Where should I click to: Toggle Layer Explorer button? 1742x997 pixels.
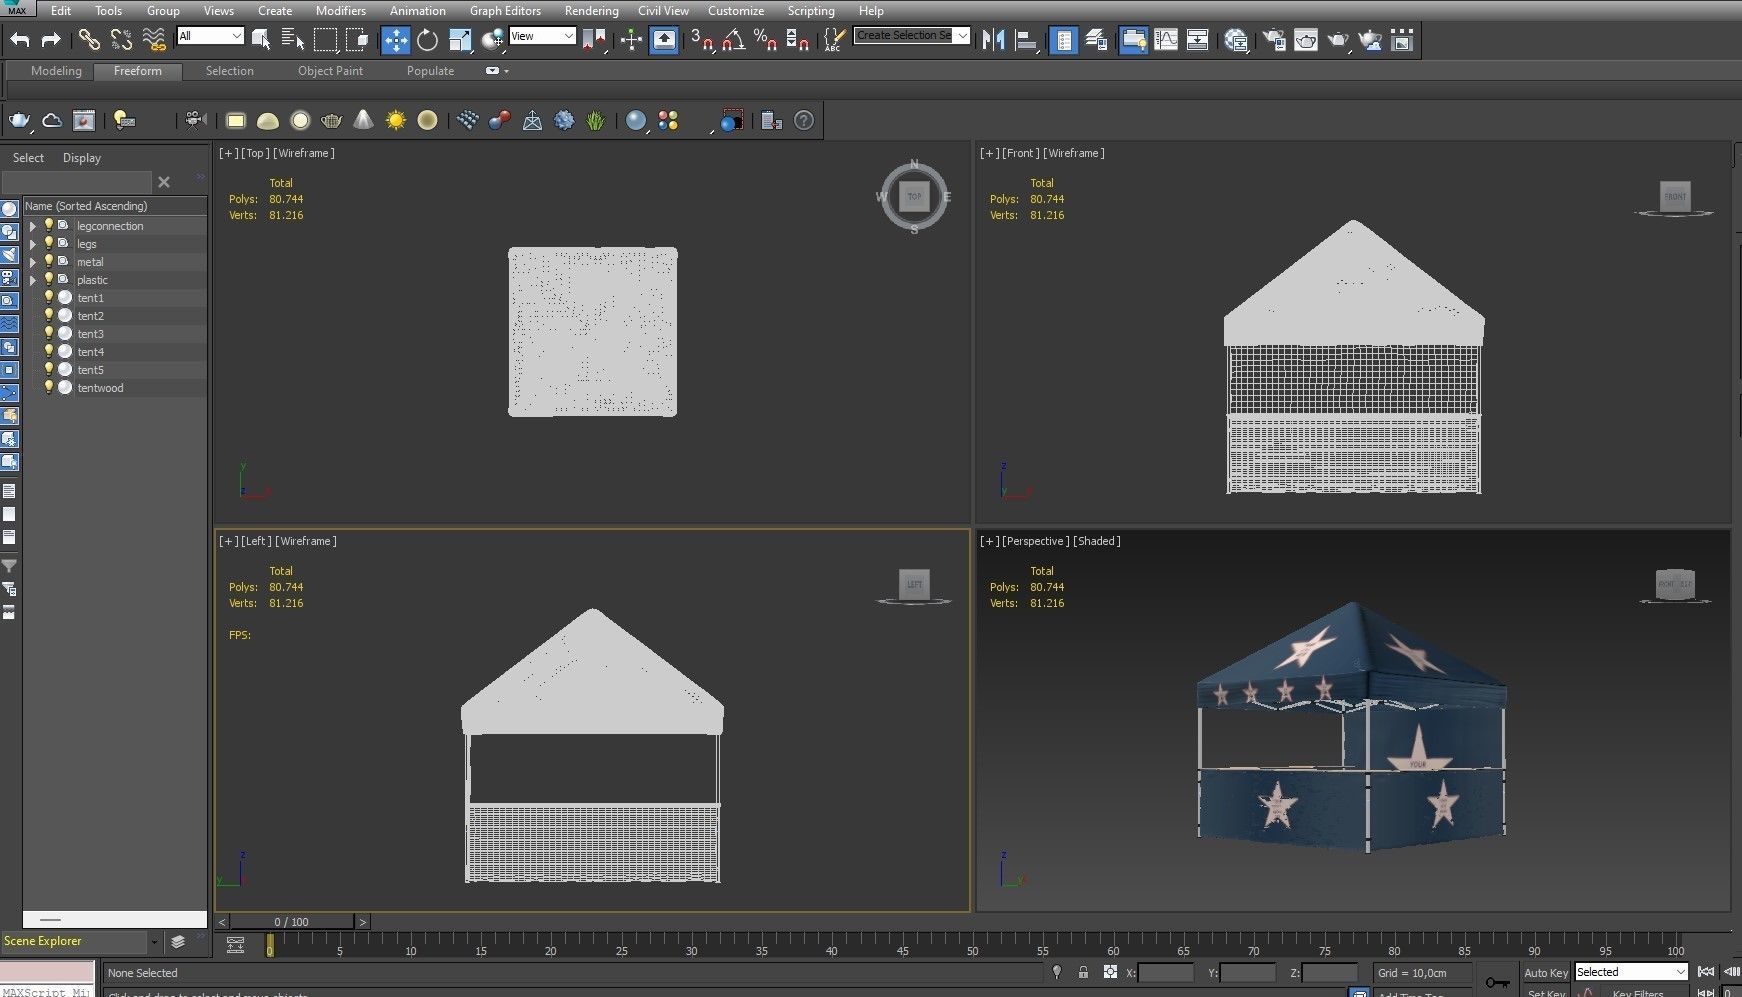(x=1096, y=40)
